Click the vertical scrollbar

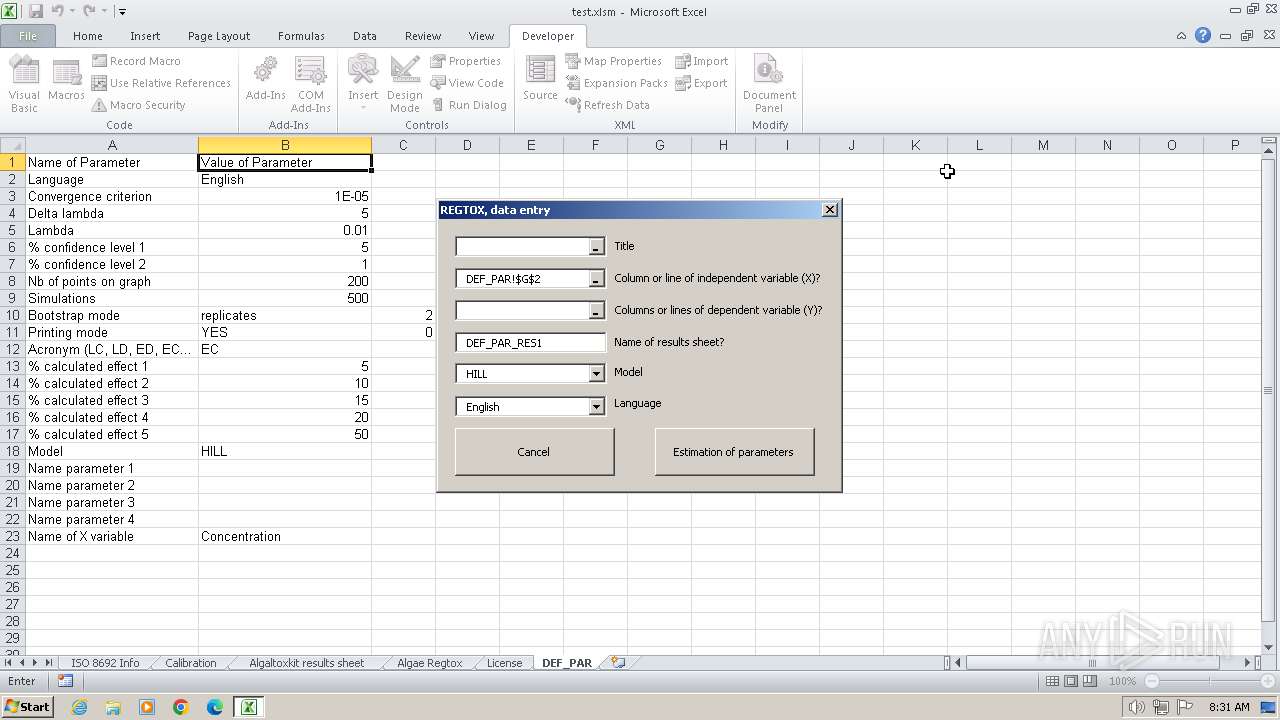pos(1270,390)
